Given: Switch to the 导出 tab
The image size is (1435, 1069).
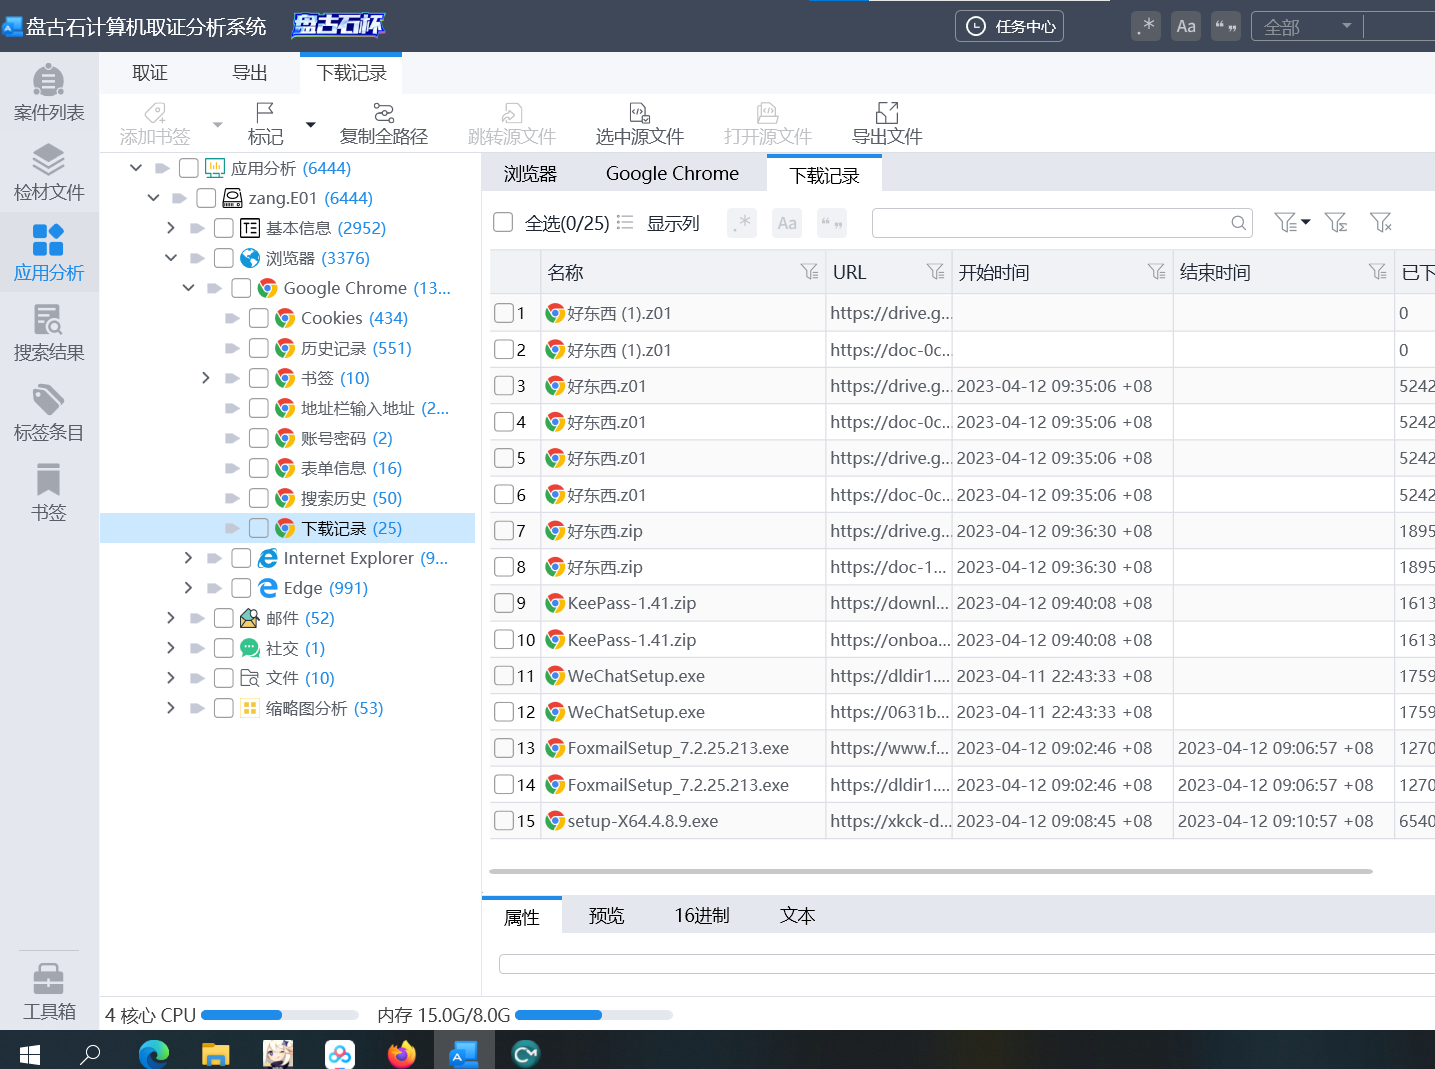Looking at the screenshot, I should (250, 73).
